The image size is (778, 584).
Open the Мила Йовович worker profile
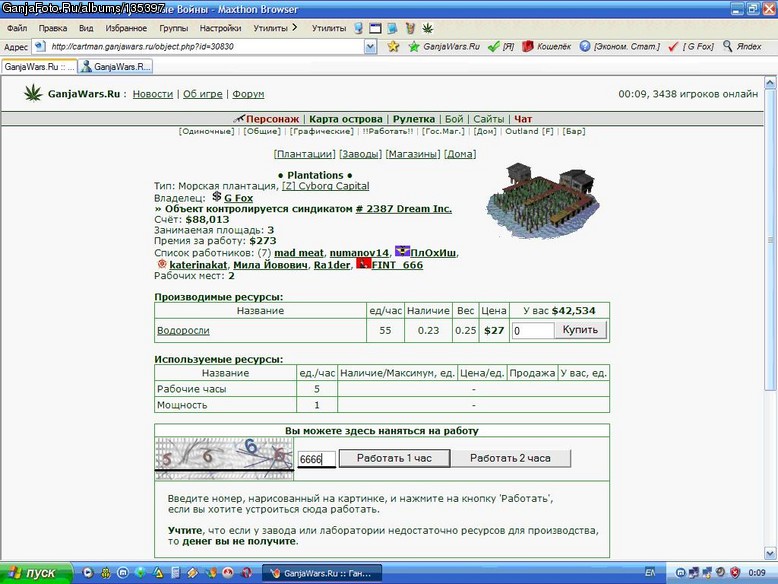pyautogui.click(x=270, y=265)
